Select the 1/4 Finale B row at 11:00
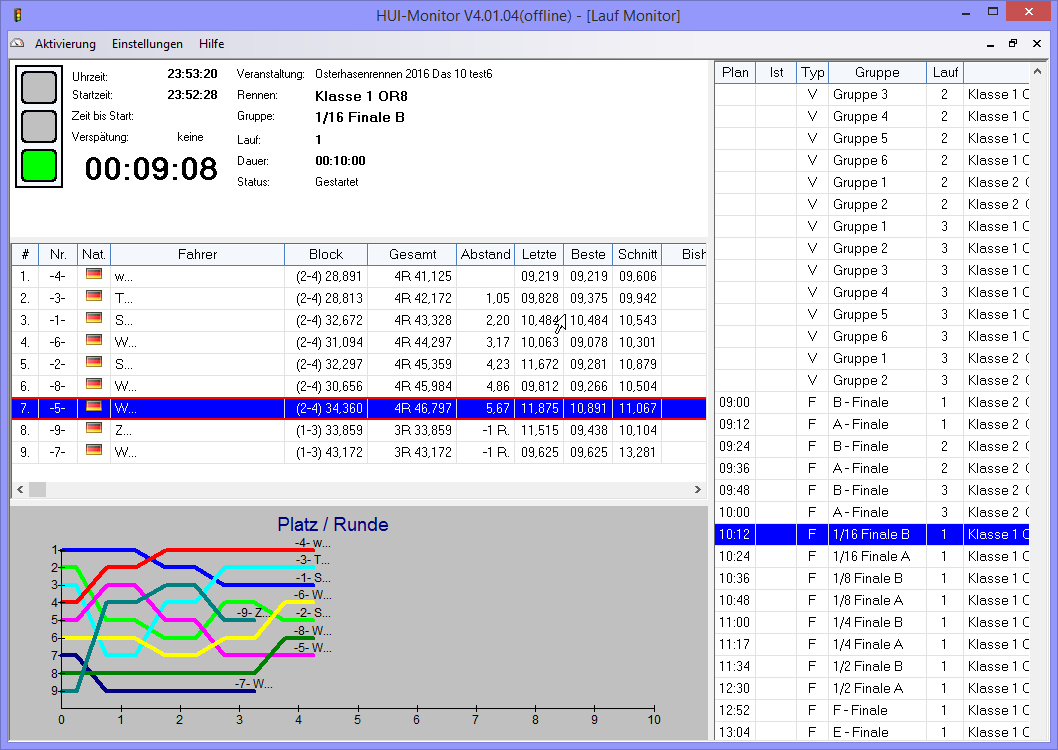This screenshot has width=1058, height=750. (872, 623)
